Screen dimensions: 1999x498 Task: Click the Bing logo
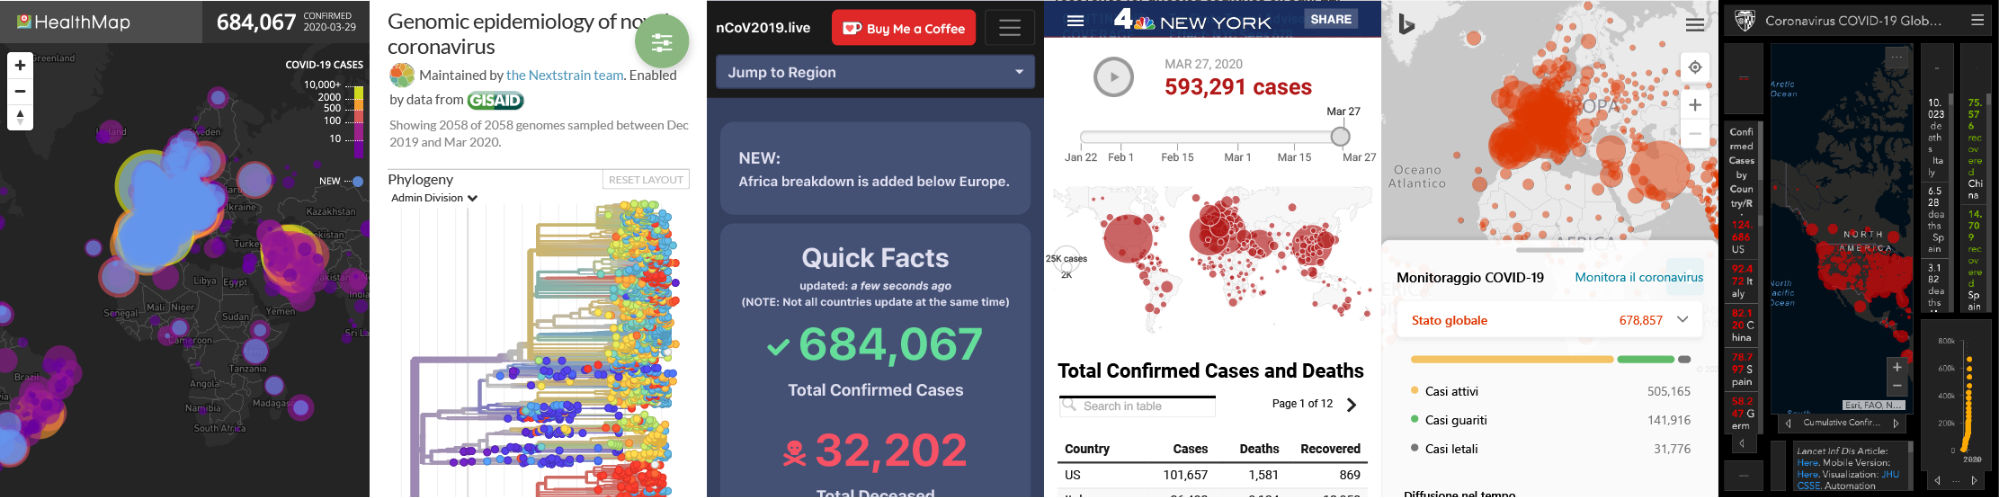(x=1406, y=24)
